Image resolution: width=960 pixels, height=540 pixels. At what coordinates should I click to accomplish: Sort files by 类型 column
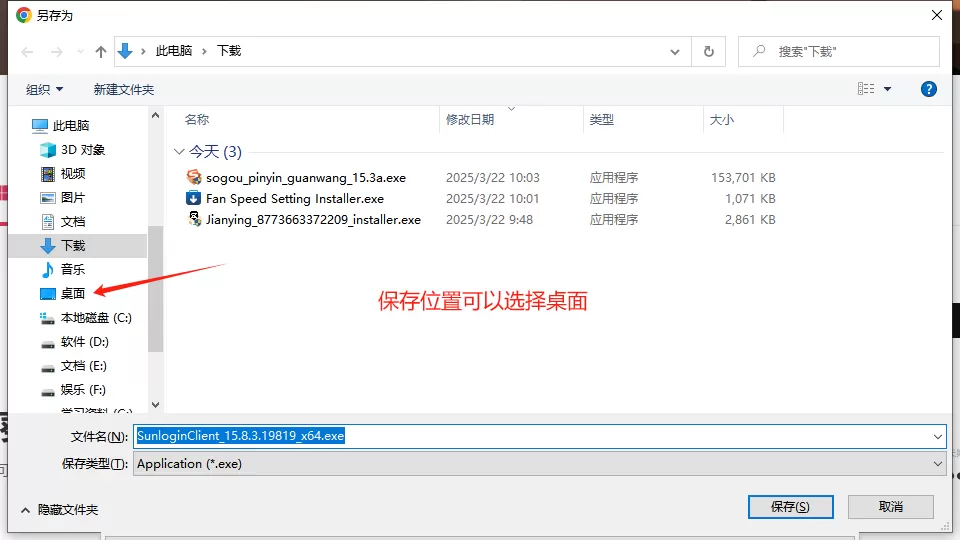coord(601,119)
